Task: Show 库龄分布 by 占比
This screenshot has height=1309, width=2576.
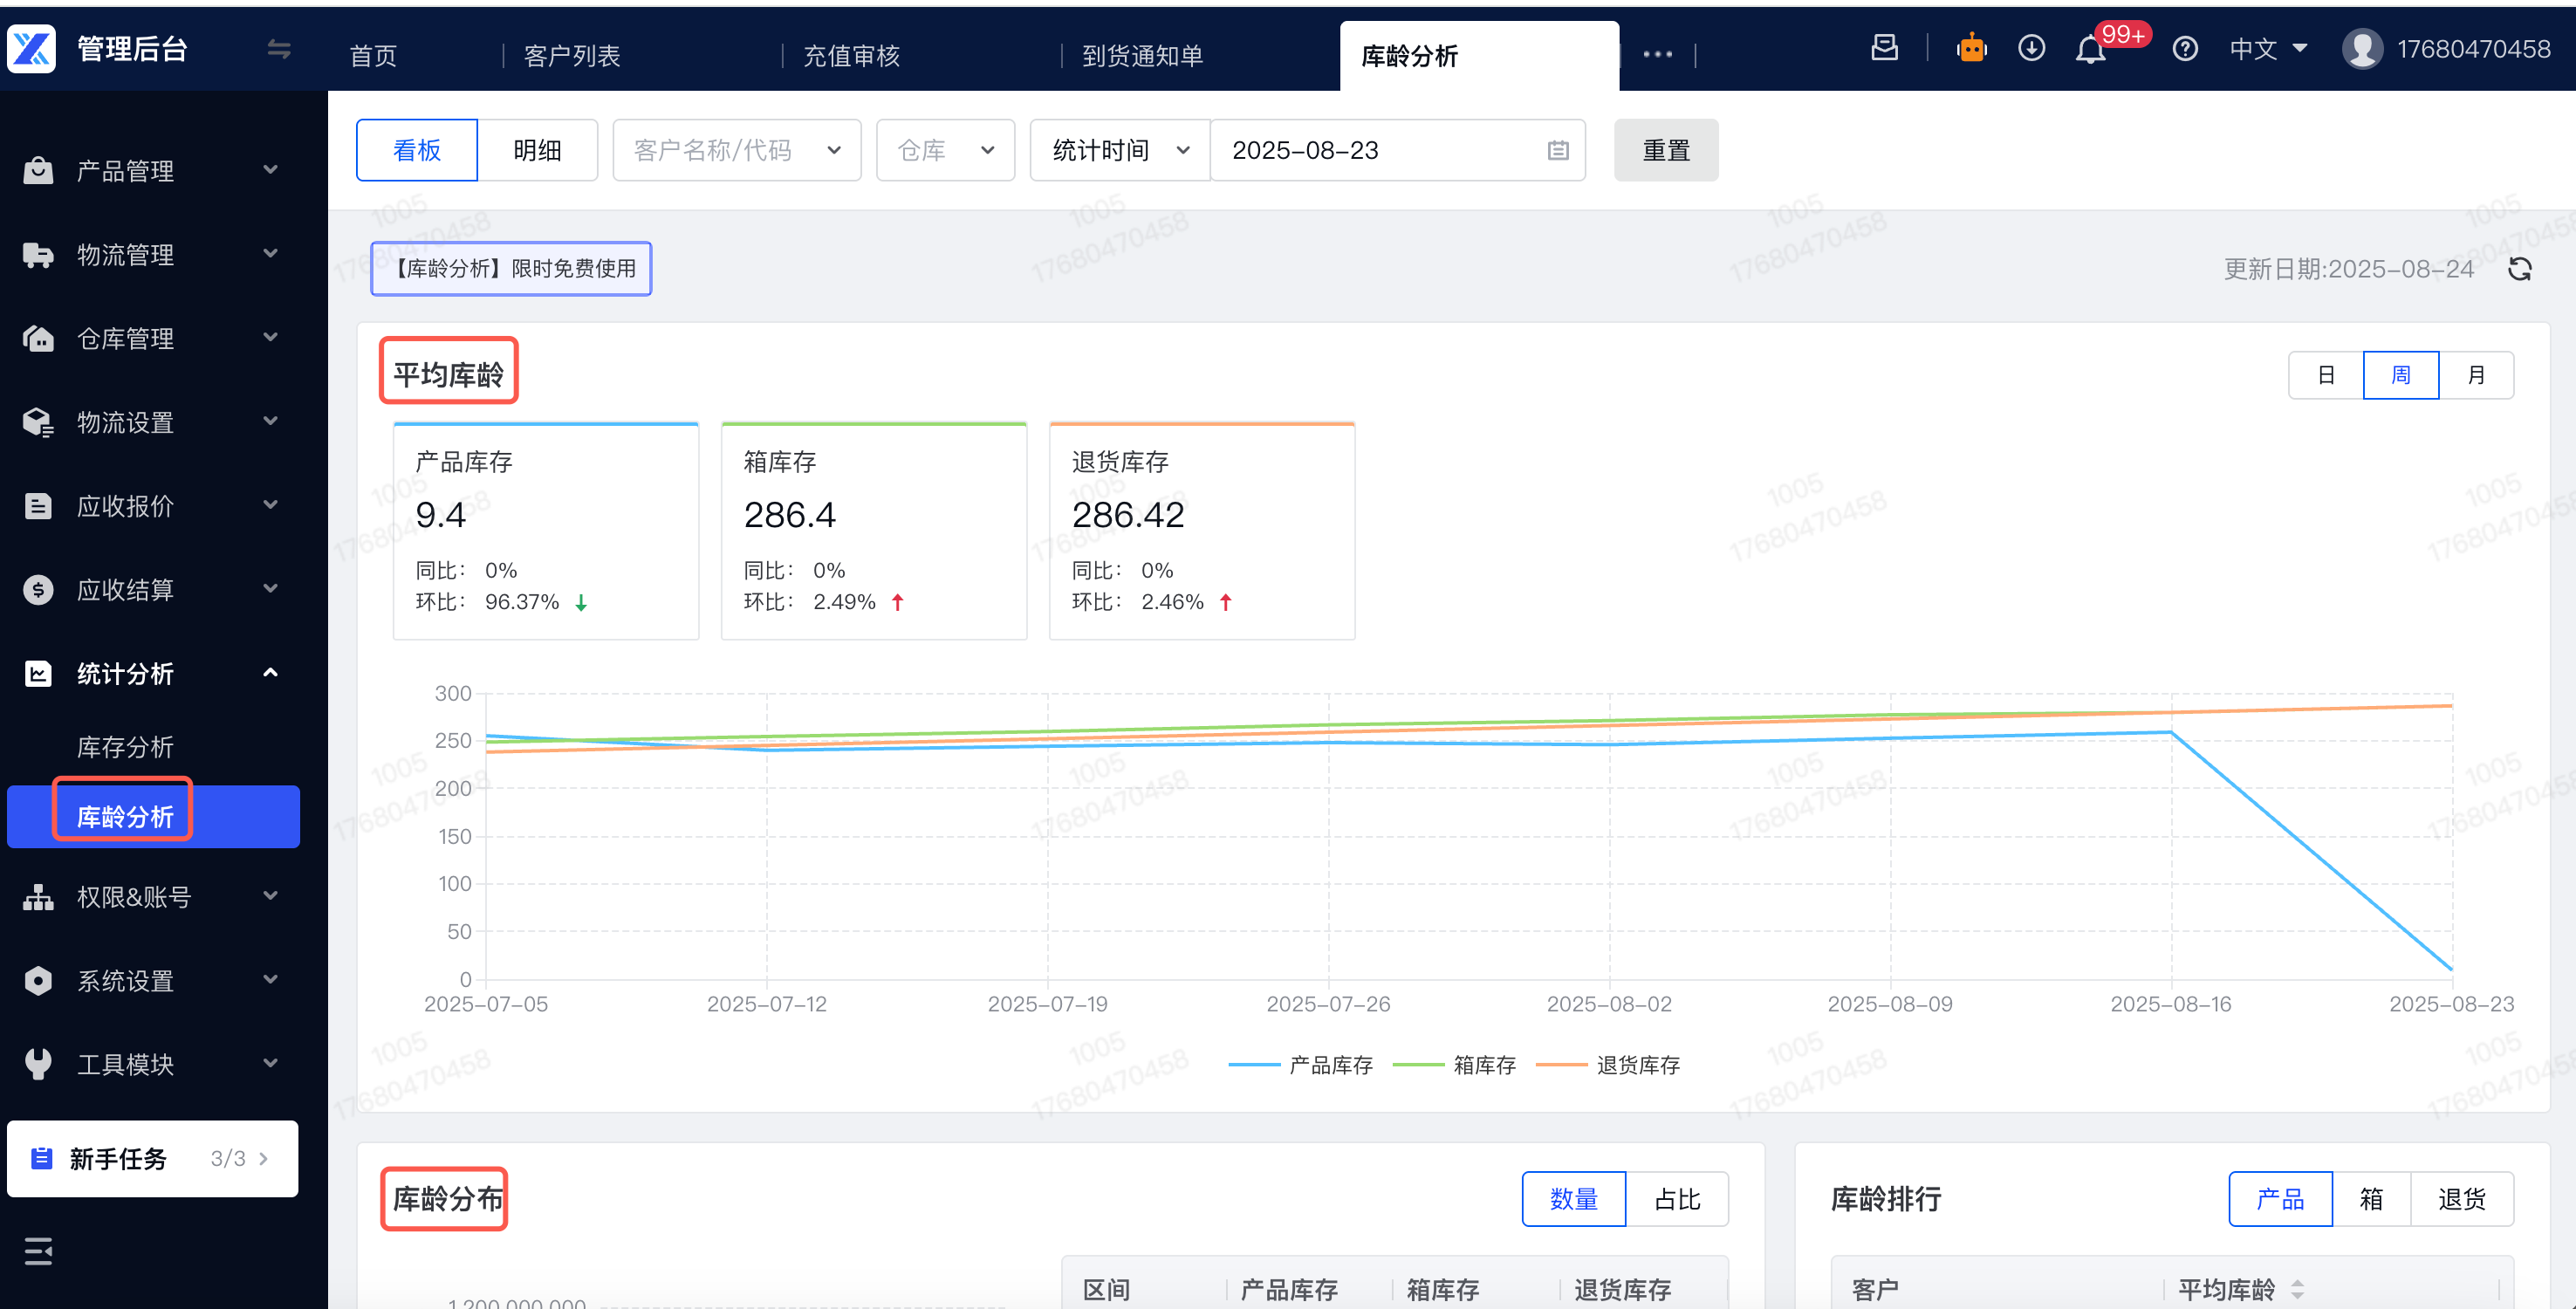Action: [1677, 1199]
